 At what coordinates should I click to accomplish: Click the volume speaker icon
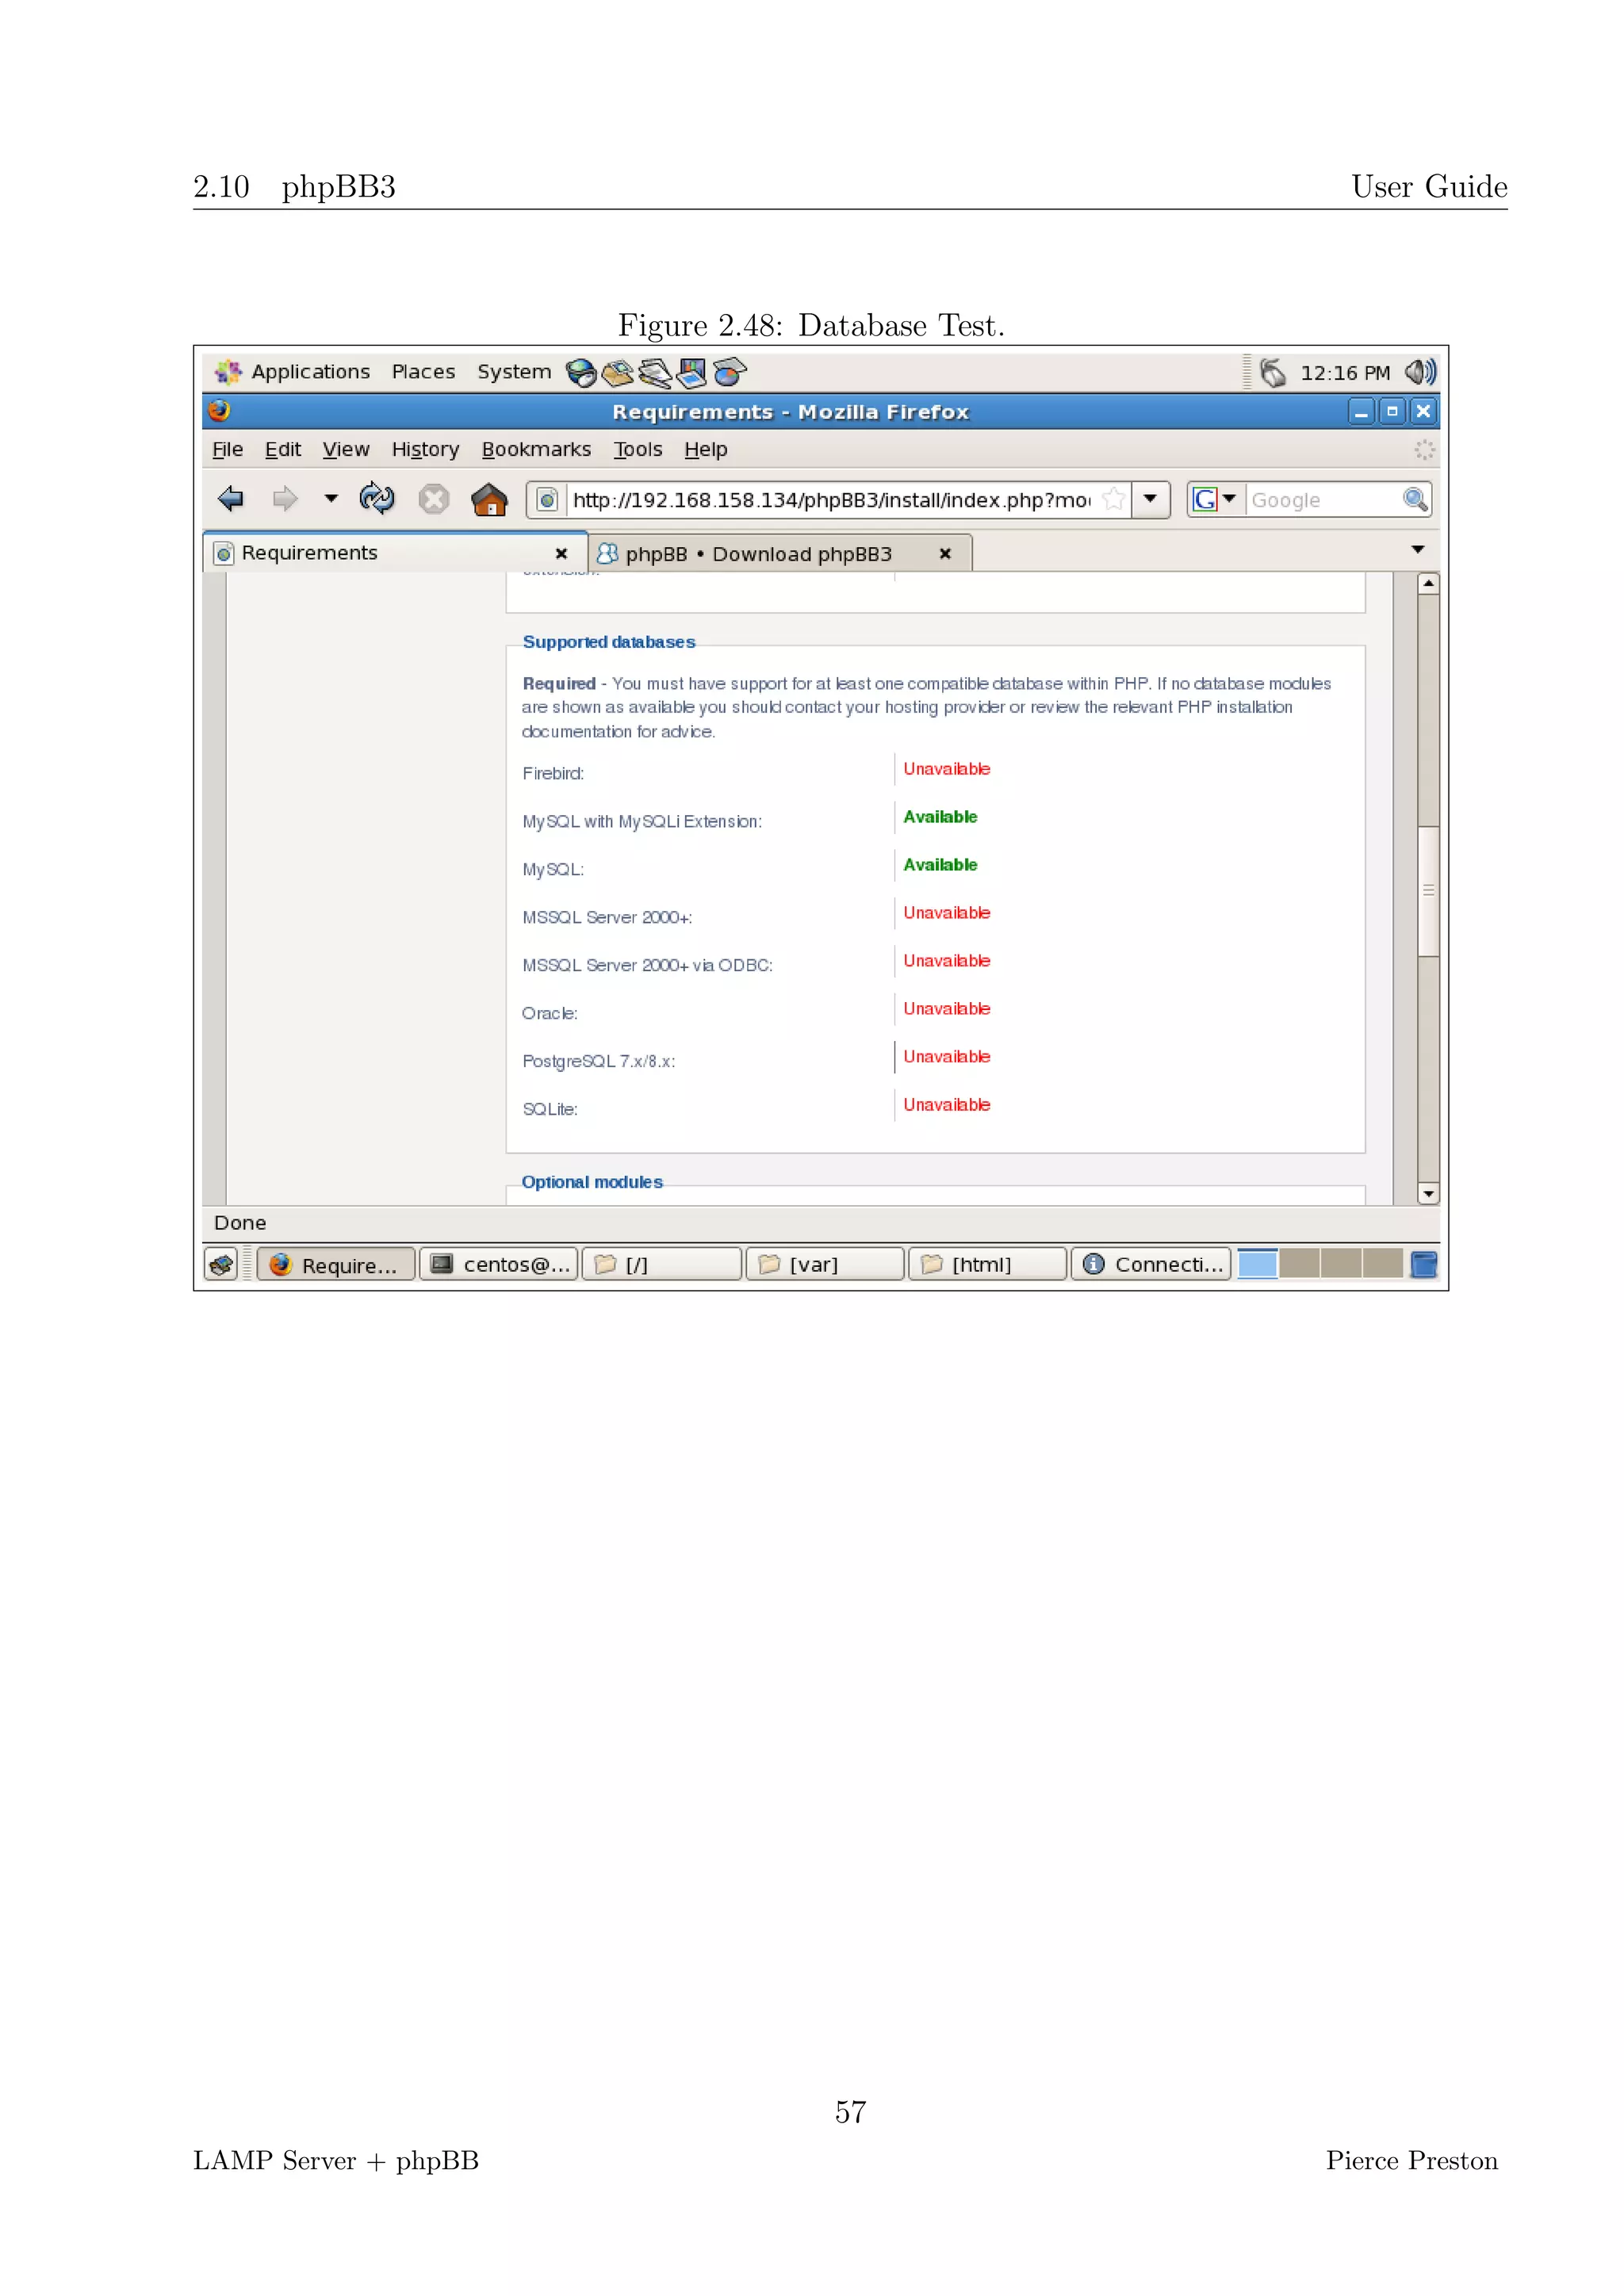(x=1420, y=372)
